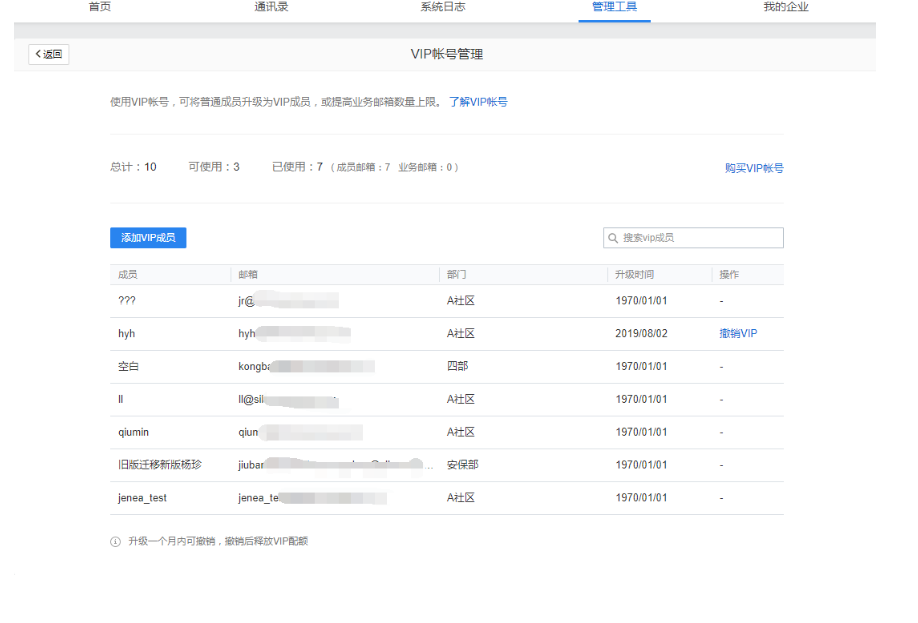Click the magnifier icon in search box
The width and height of the screenshot is (918, 623).
pyautogui.click(x=611, y=238)
